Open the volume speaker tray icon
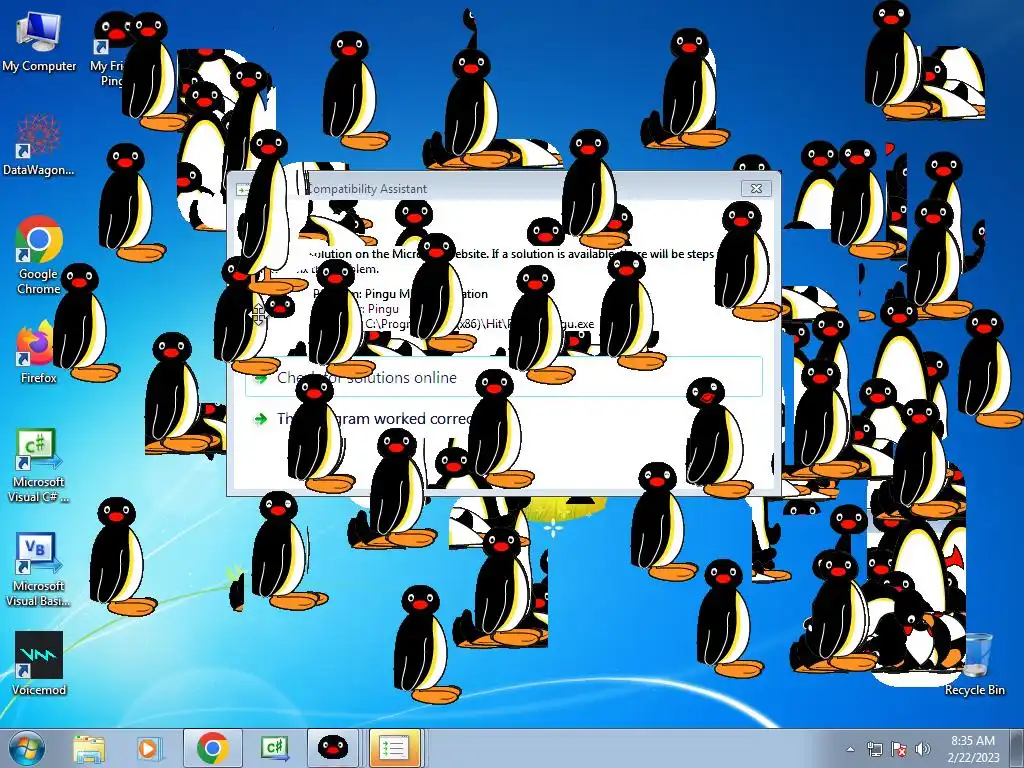The height and width of the screenshot is (768, 1024). coord(922,749)
